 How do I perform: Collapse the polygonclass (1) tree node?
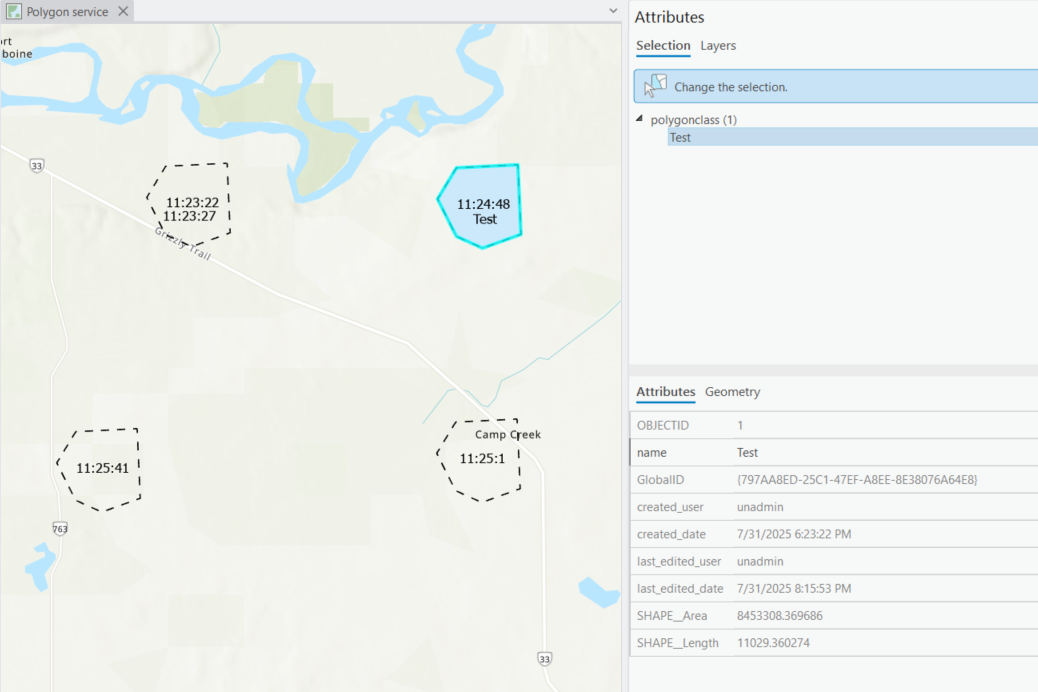(x=639, y=119)
